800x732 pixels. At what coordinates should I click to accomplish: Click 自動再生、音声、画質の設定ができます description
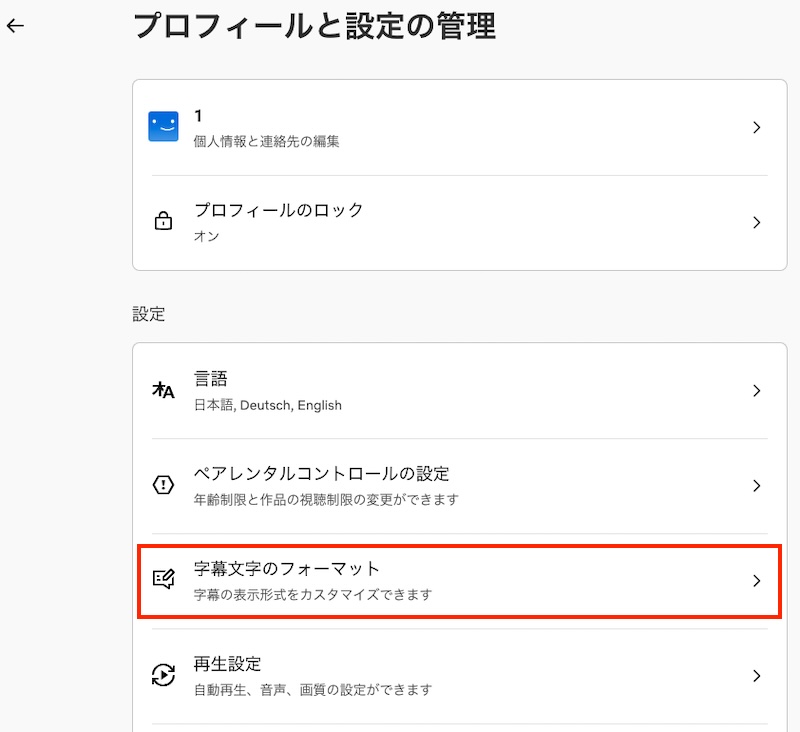(313, 690)
